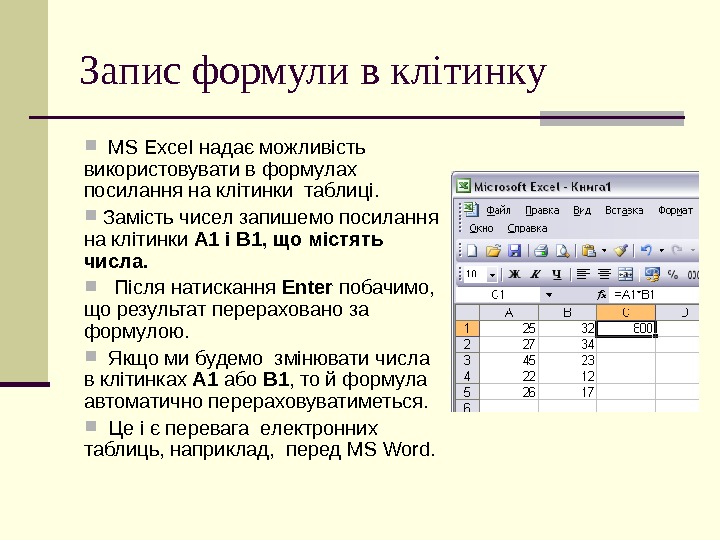
Task: Open the font size 10 dropdown
Action: tap(492, 275)
